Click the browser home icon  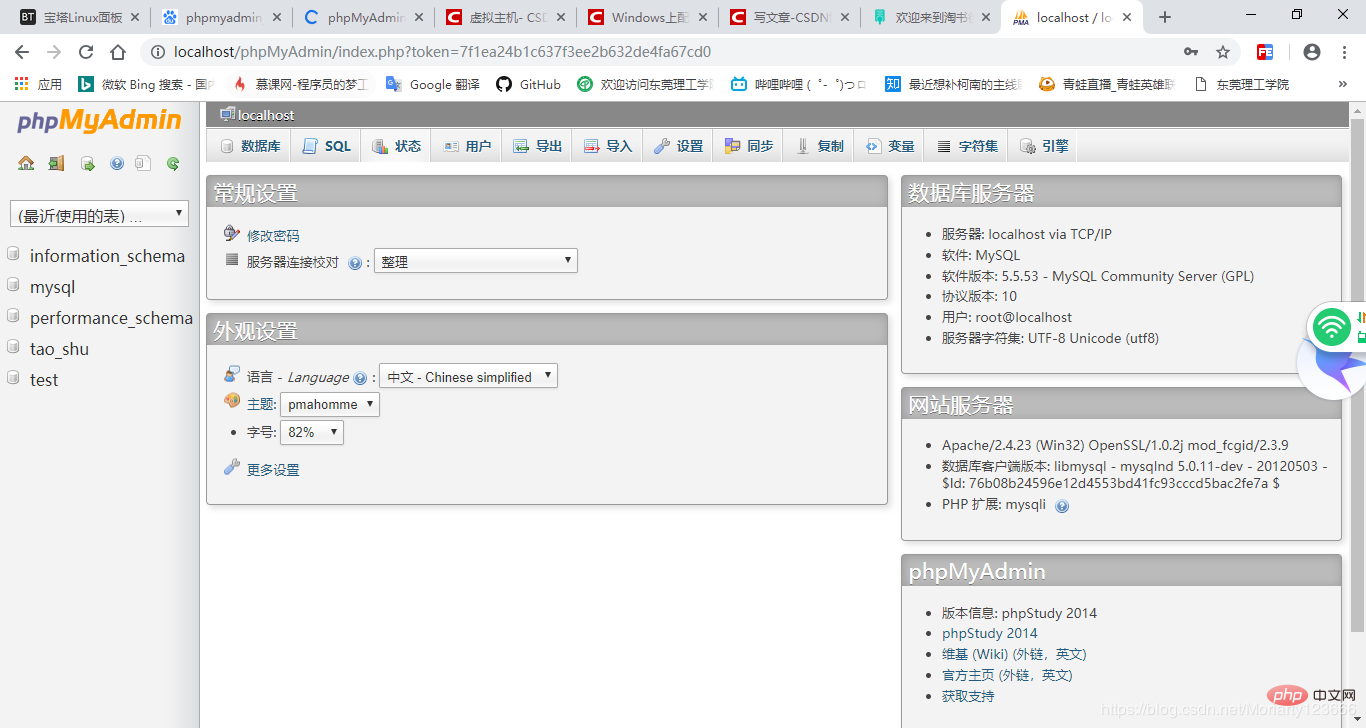click(118, 52)
